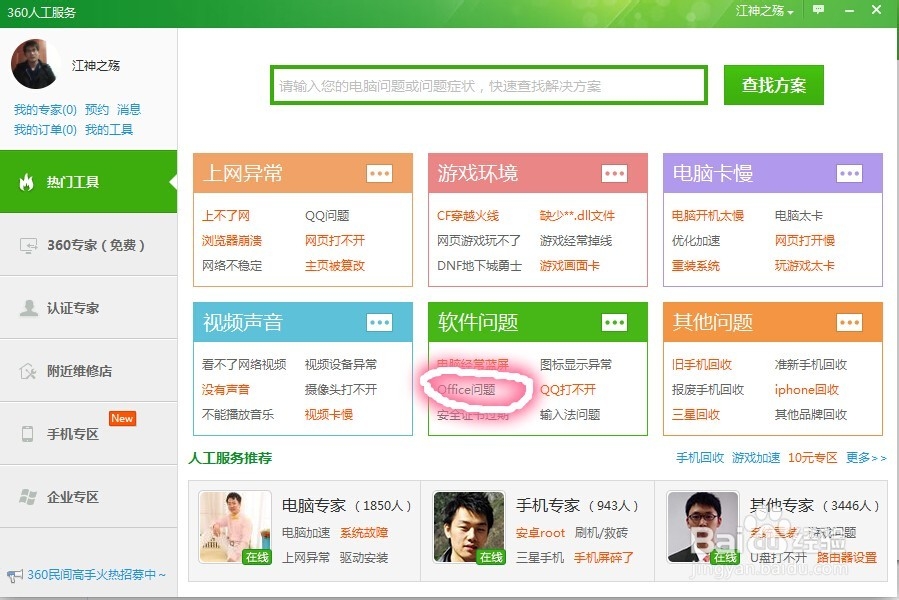899x600 pixels.
Task: Click the 视频卡慢 link
Action: pos(329,415)
